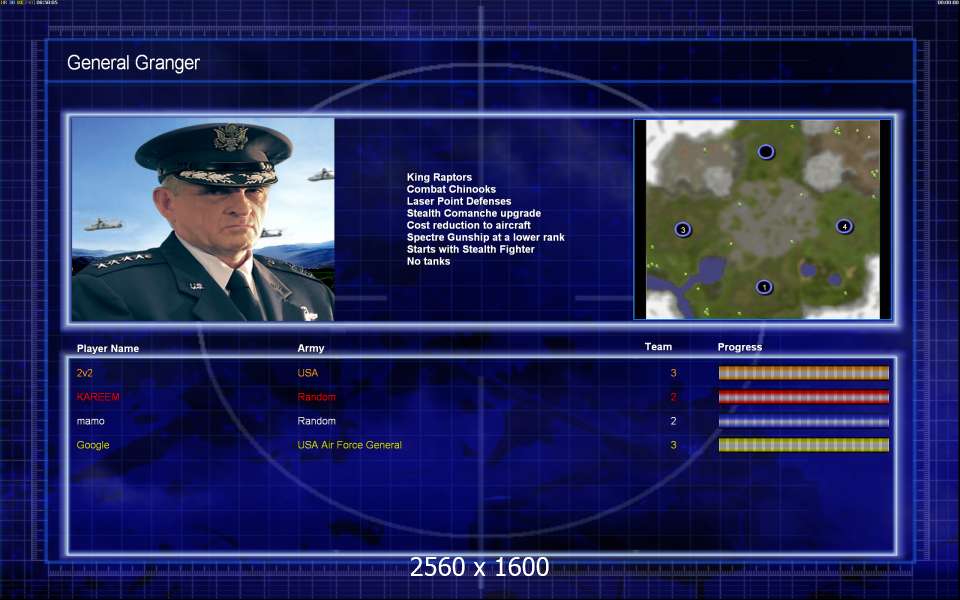
Task: Click the red progress bar for KAREEM
Action: (x=803, y=397)
